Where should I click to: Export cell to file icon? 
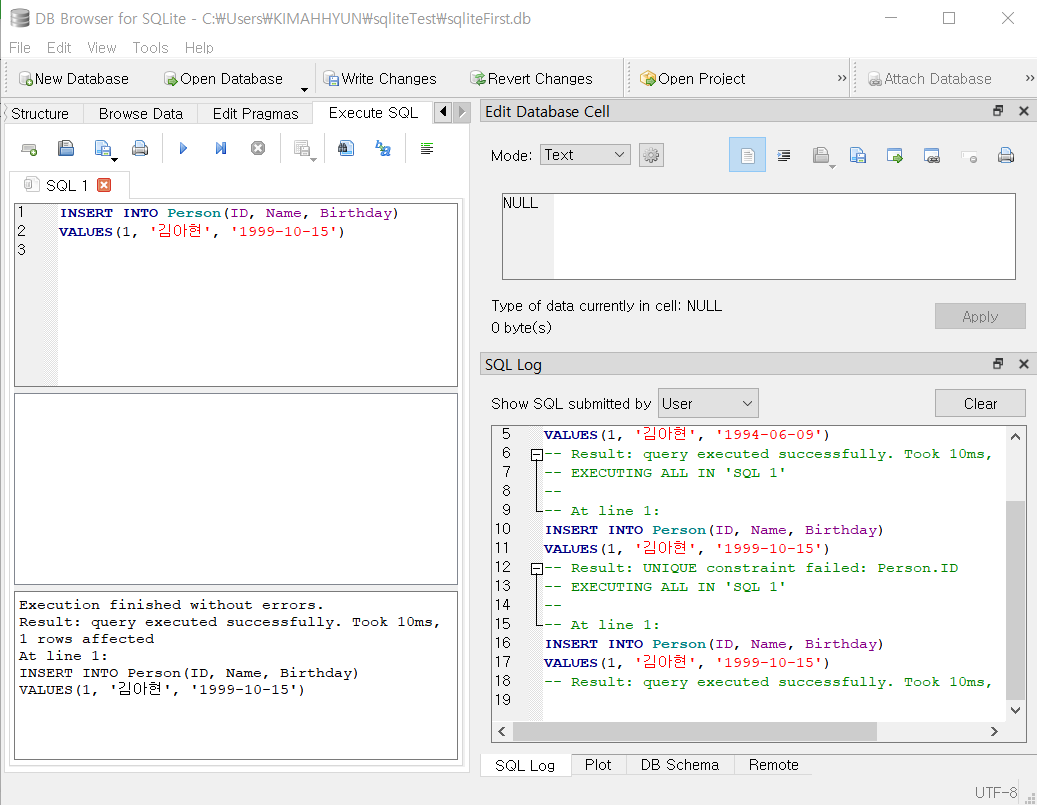click(x=858, y=155)
